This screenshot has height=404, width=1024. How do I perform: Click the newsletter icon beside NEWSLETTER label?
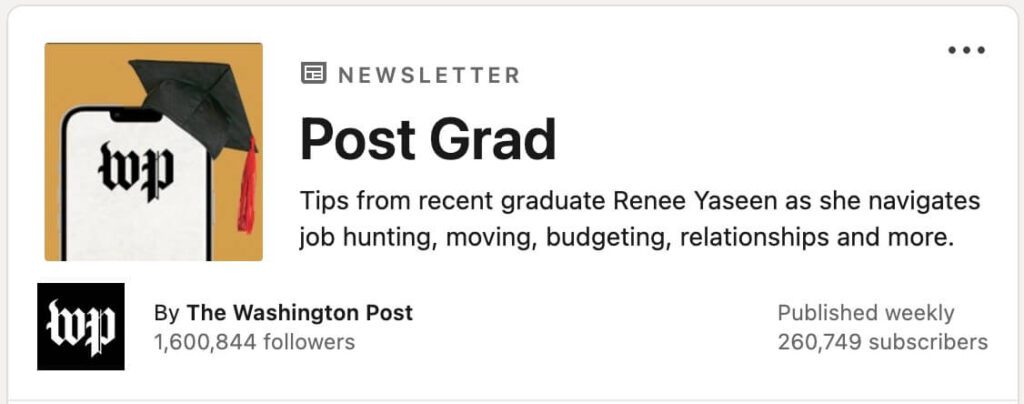(x=313, y=74)
